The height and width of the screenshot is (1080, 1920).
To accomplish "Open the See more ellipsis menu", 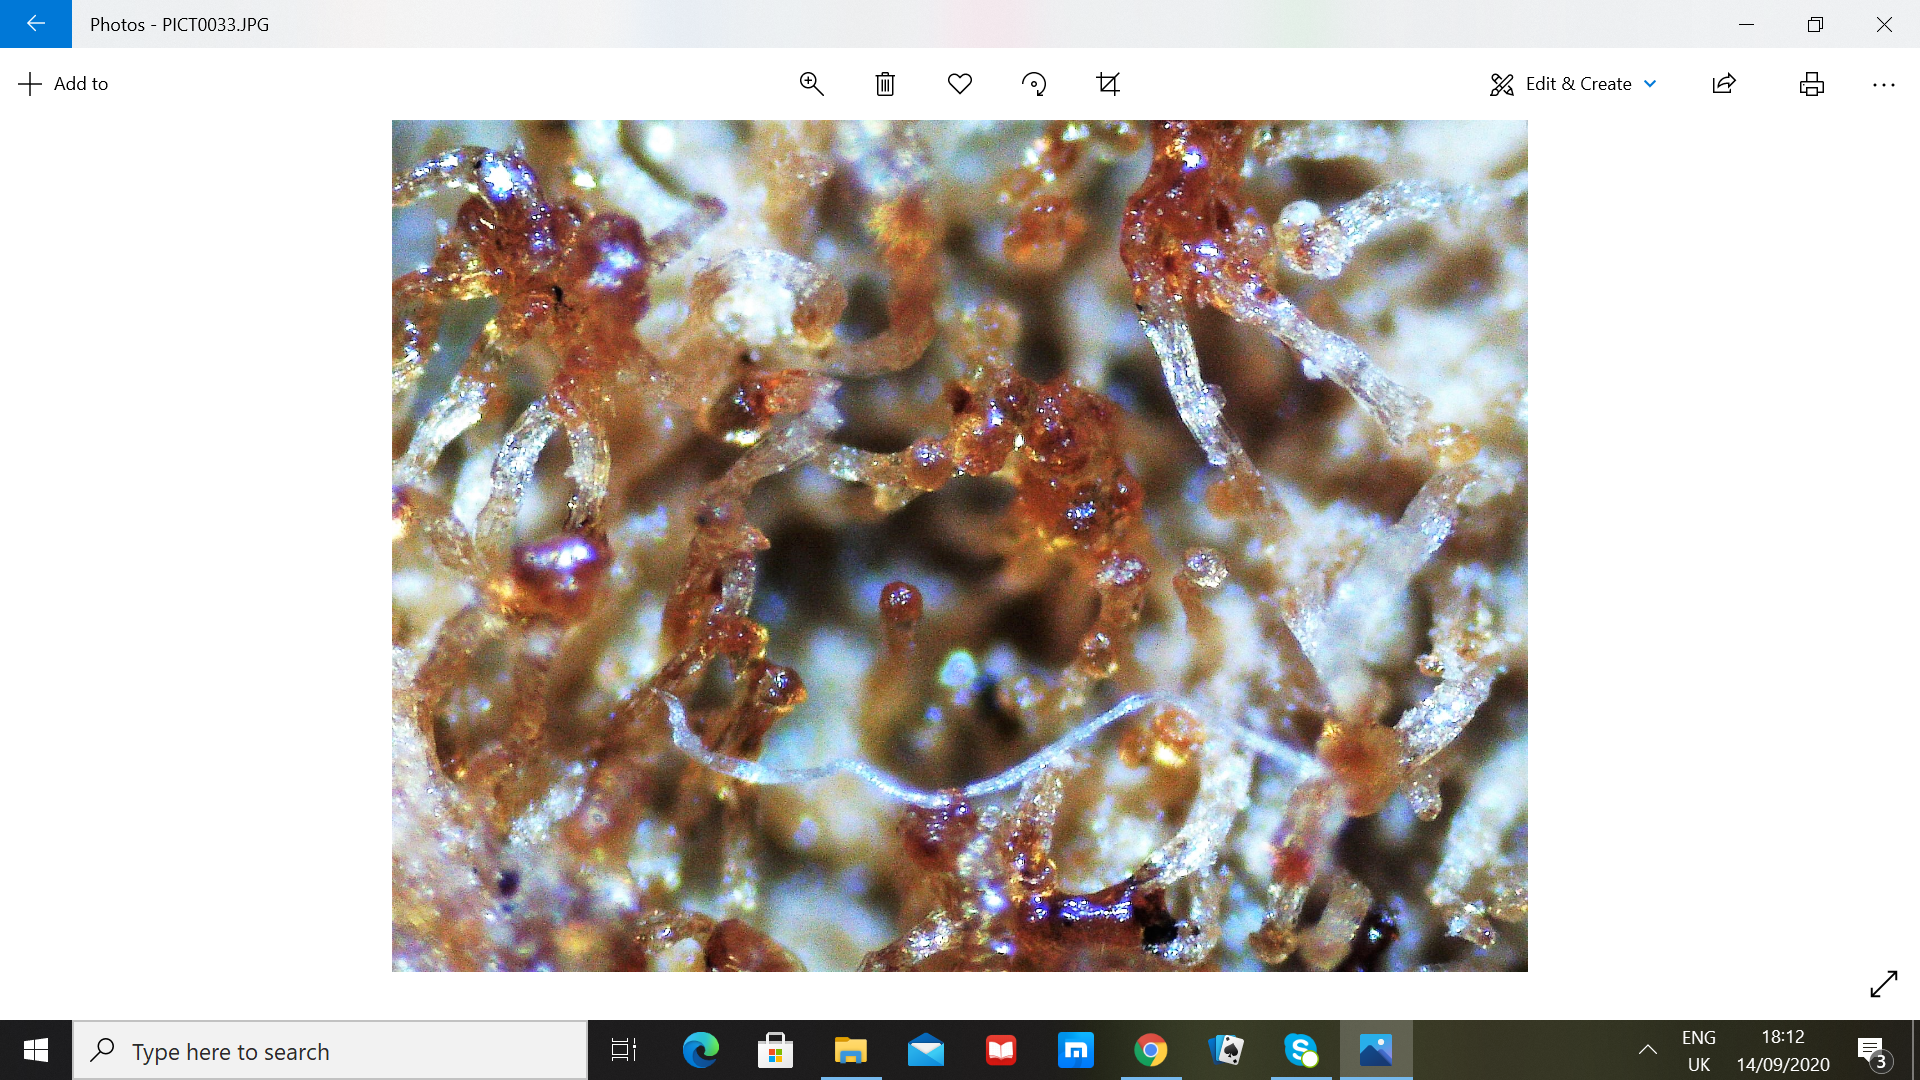I will point(1884,84).
